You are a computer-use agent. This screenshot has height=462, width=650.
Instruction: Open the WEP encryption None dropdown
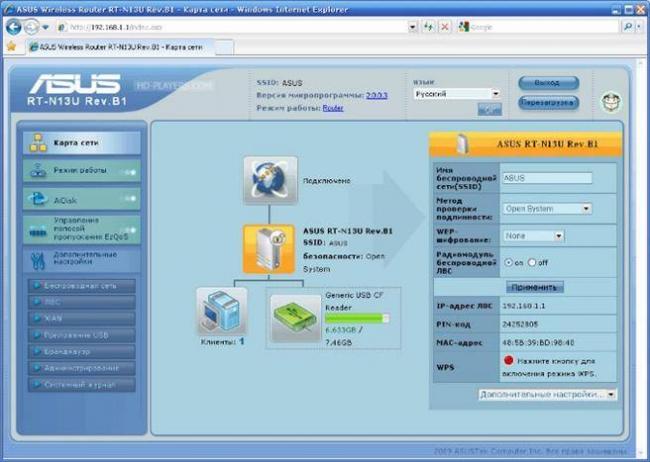pyautogui.click(x=533, y=236)
